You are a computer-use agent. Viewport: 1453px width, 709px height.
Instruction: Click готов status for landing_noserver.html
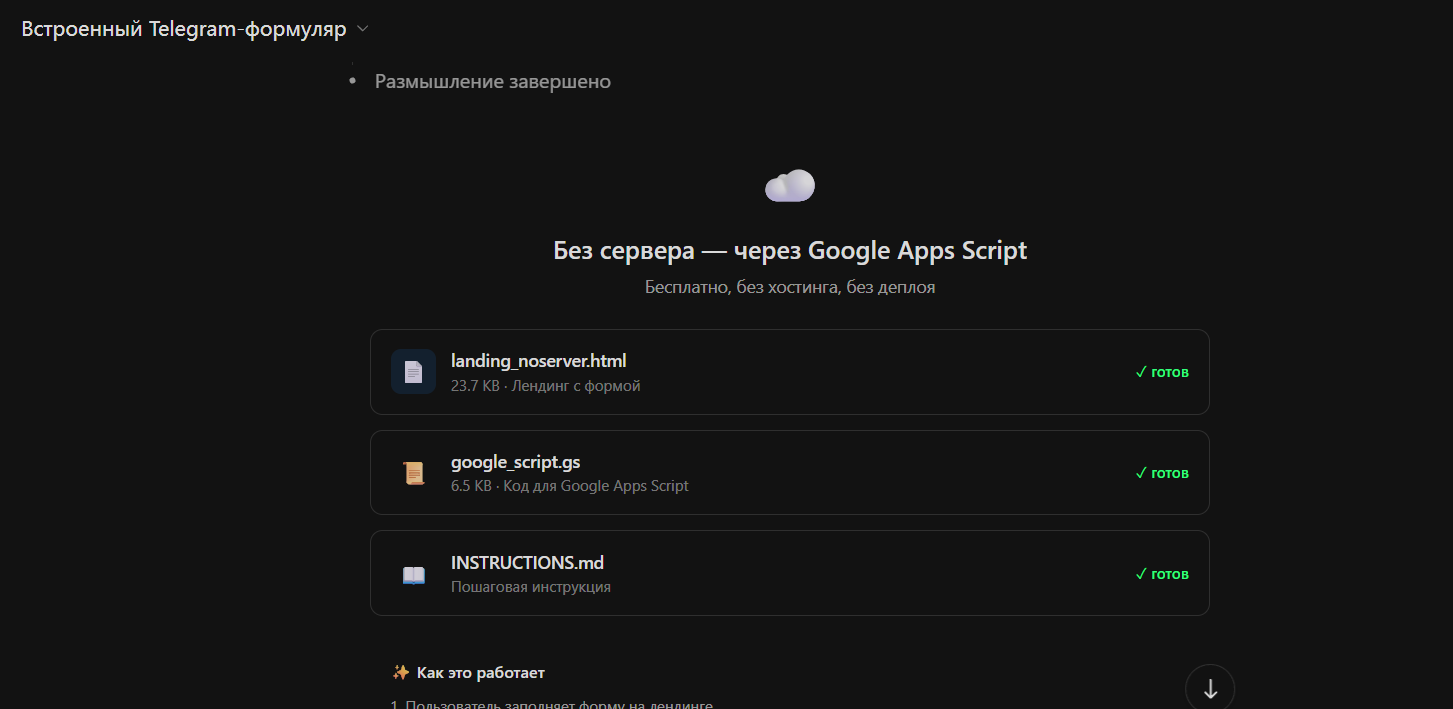click(x=1162, y=372)
